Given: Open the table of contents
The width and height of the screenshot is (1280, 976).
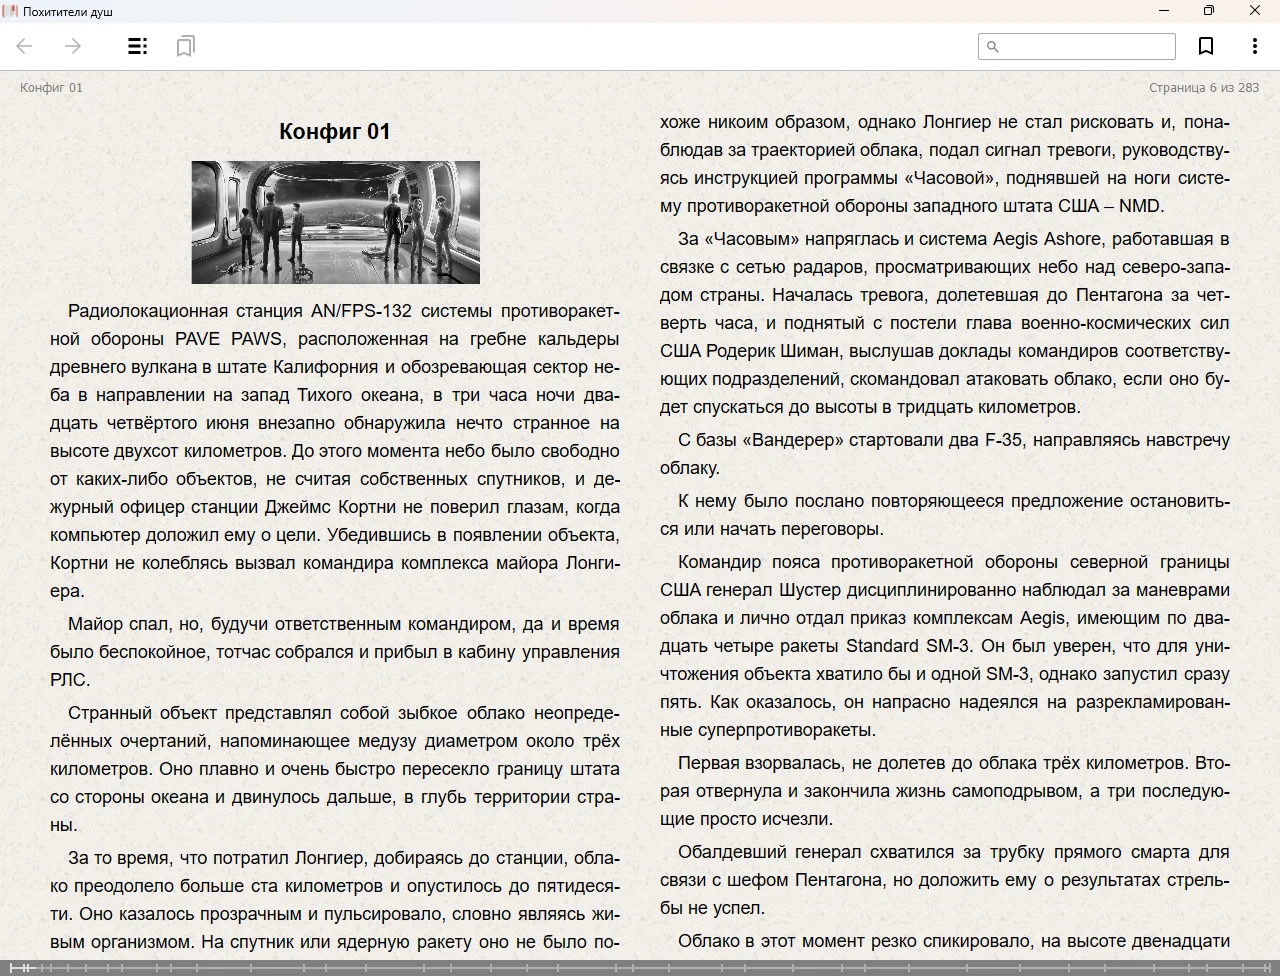Looking at the screenshot, I should click(138, 46).
